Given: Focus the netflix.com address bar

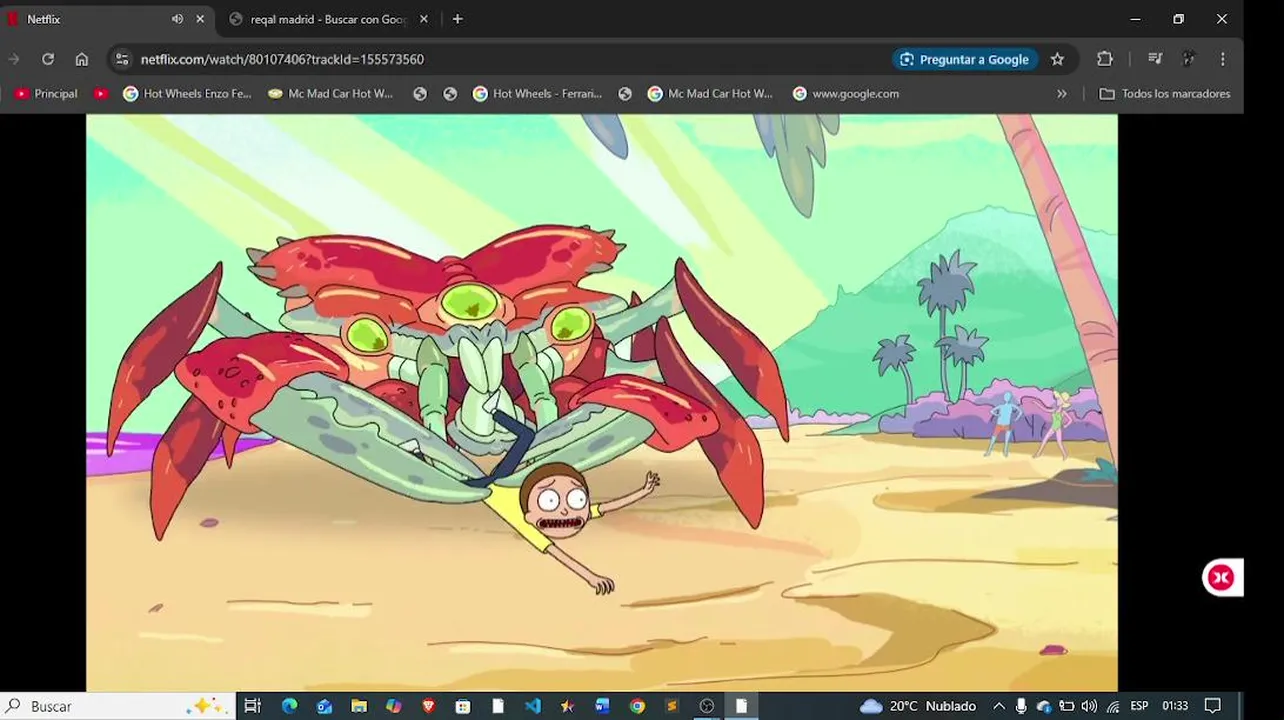Looking at the screenshot, I should 500,59.
